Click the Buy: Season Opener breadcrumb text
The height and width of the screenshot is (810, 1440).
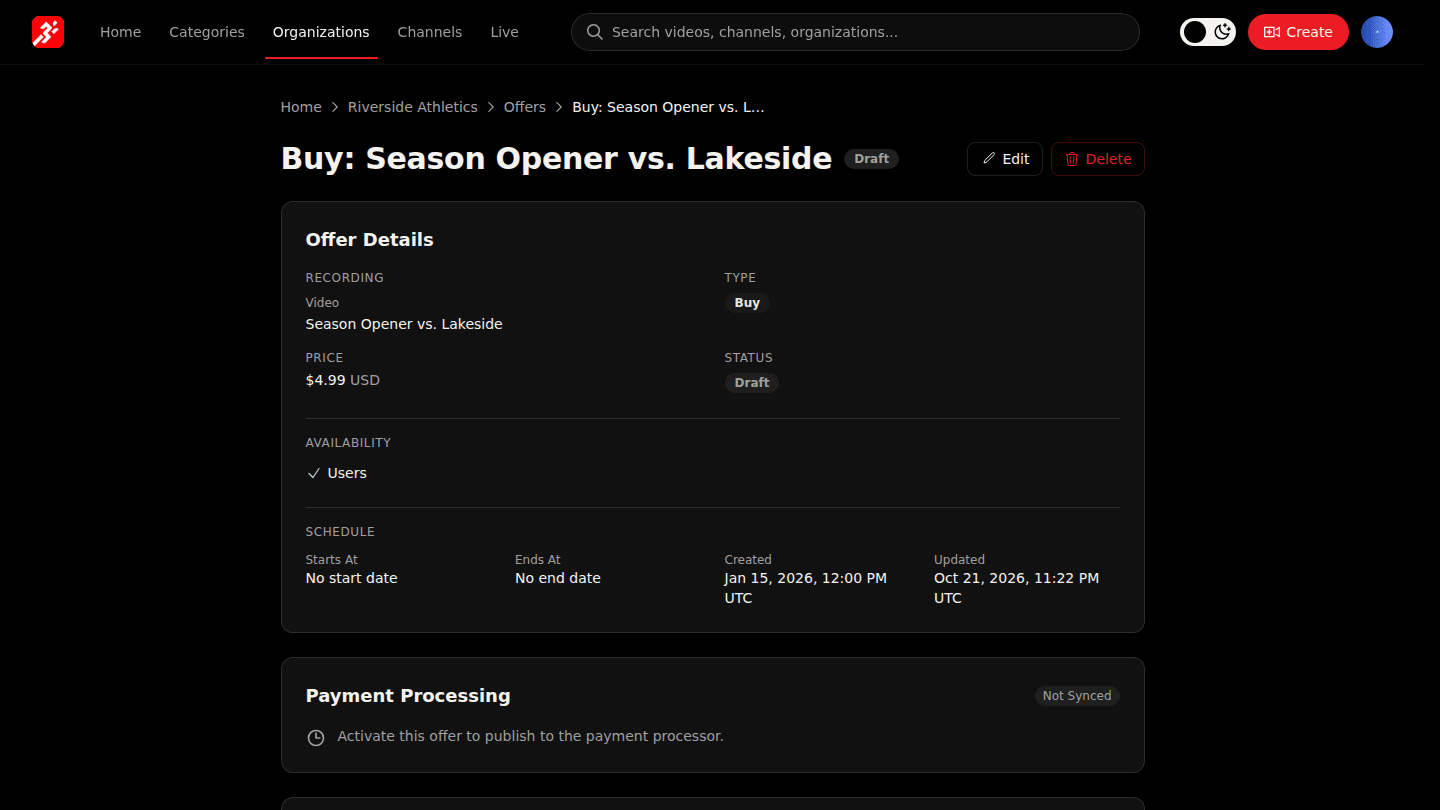(668, 107)
